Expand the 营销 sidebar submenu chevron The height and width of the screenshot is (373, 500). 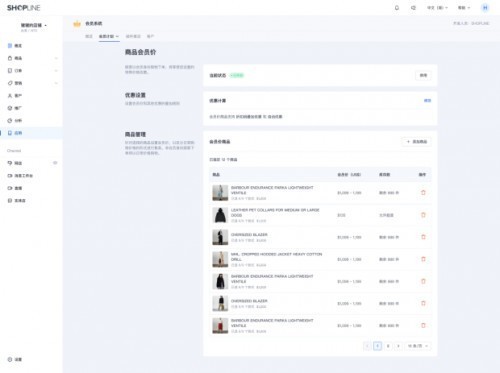(56, 83)
